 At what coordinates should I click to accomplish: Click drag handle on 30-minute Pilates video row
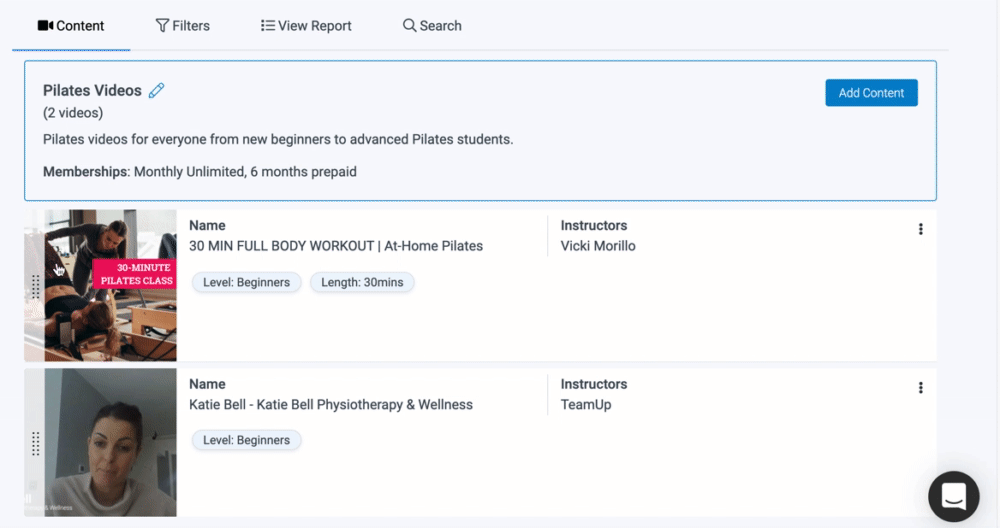(36, 286)
